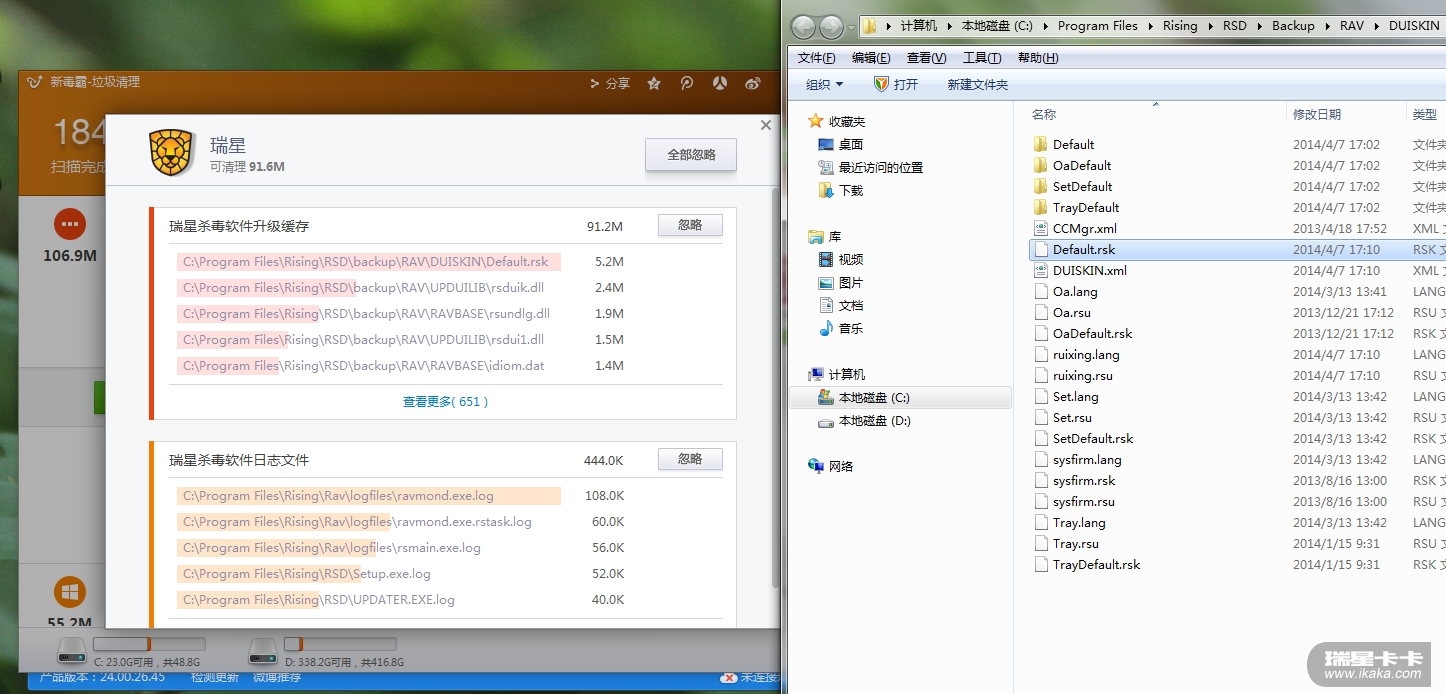This screenshot has width=1446, height=694.
Task: Select the RAVBASE\idiom.dat path row
Action: [x=369, y=366]
